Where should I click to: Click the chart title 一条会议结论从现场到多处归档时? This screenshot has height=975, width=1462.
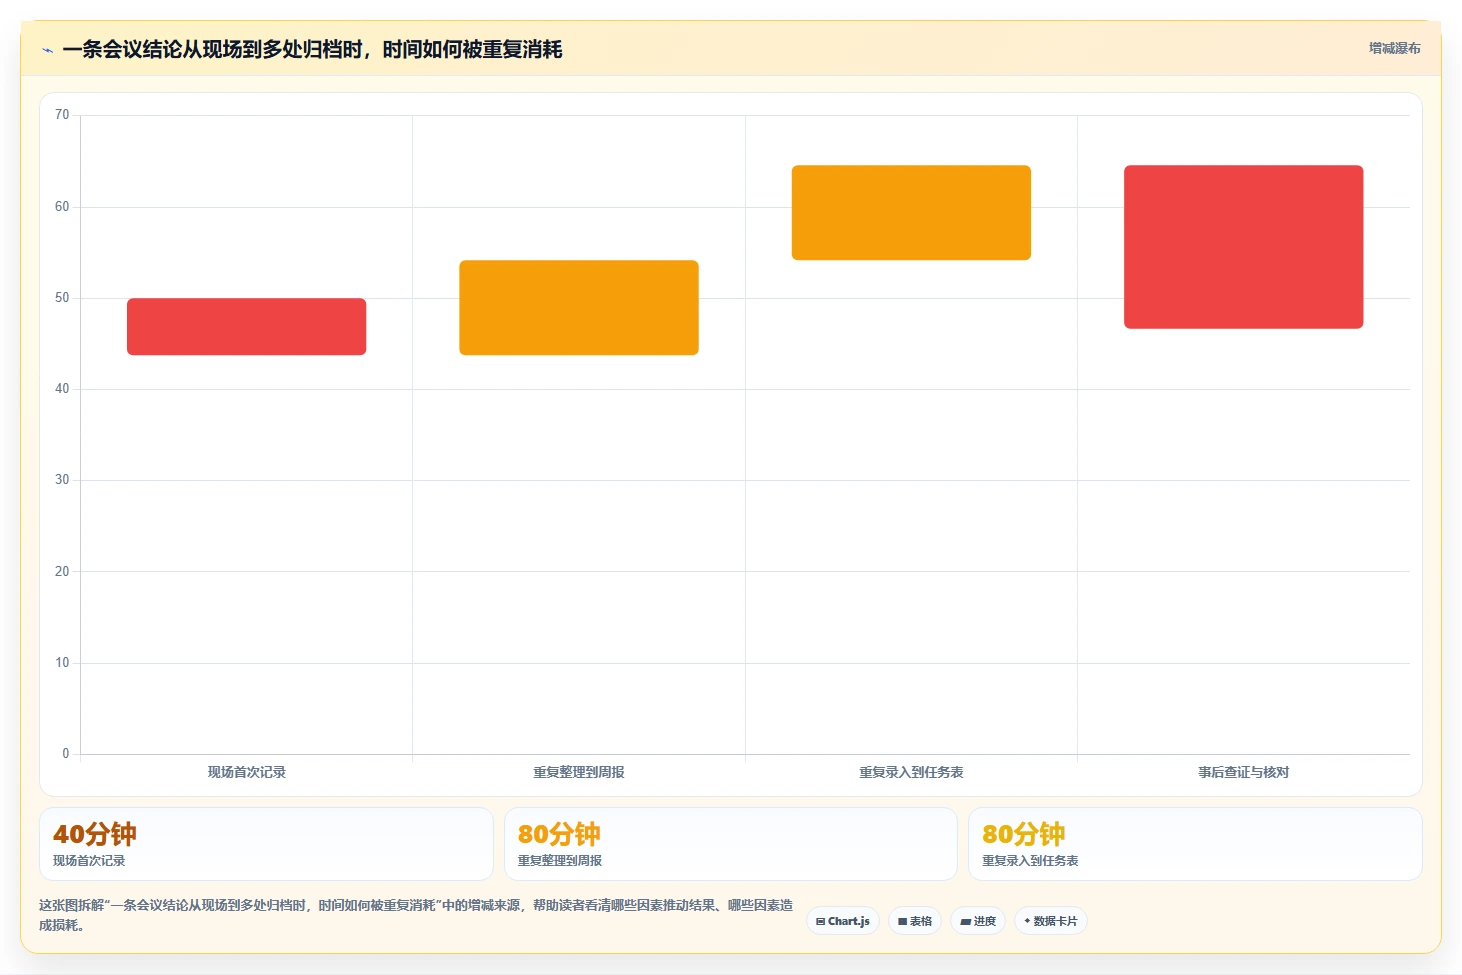pyautogui.click(x=312, y=50)
